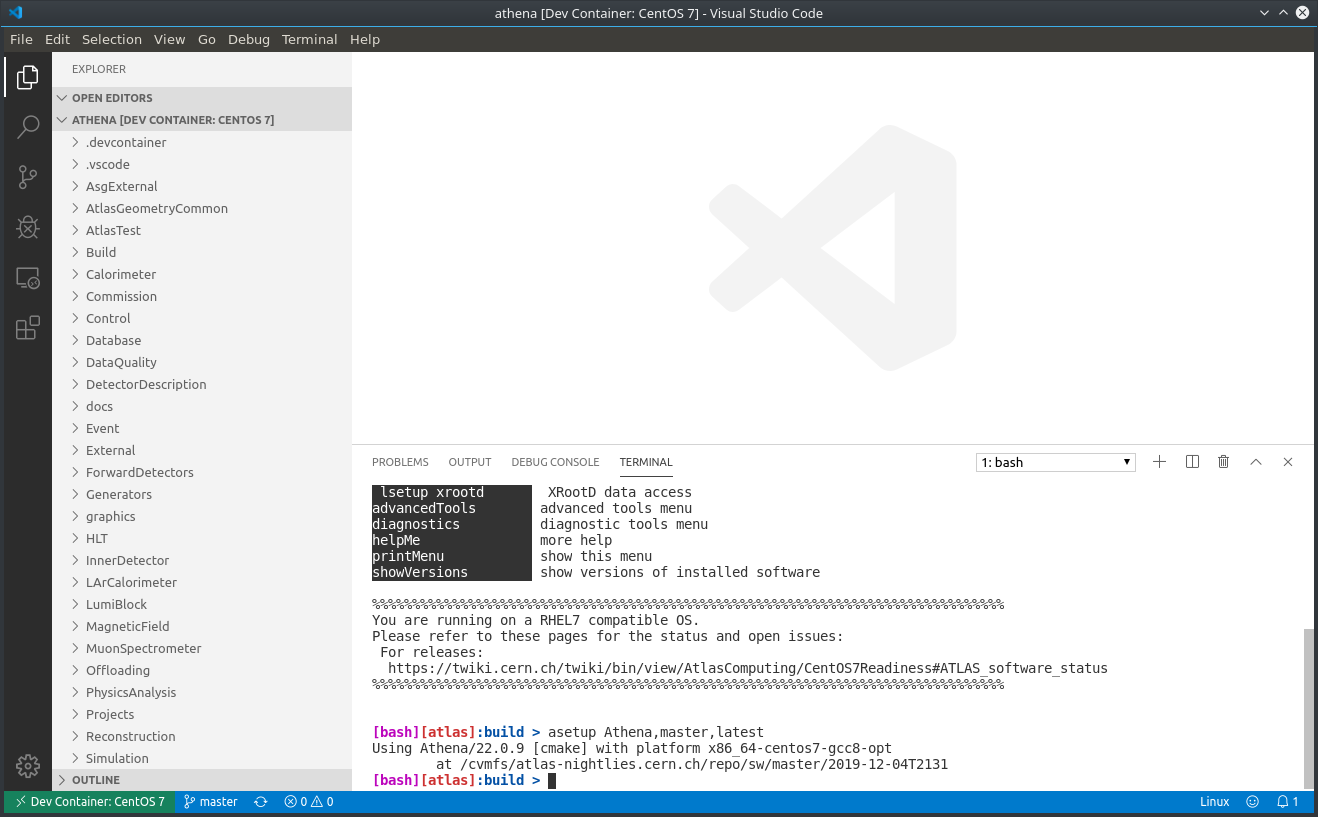Collapse the ATHENA workspace folder section
The image size is (1318, 817).
pos(202,120)
